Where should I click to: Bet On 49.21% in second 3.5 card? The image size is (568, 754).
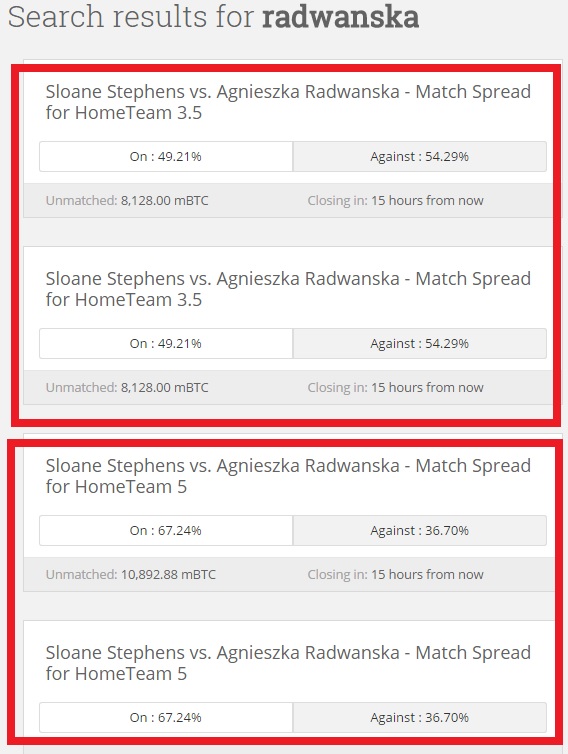[x=166, y=343]
